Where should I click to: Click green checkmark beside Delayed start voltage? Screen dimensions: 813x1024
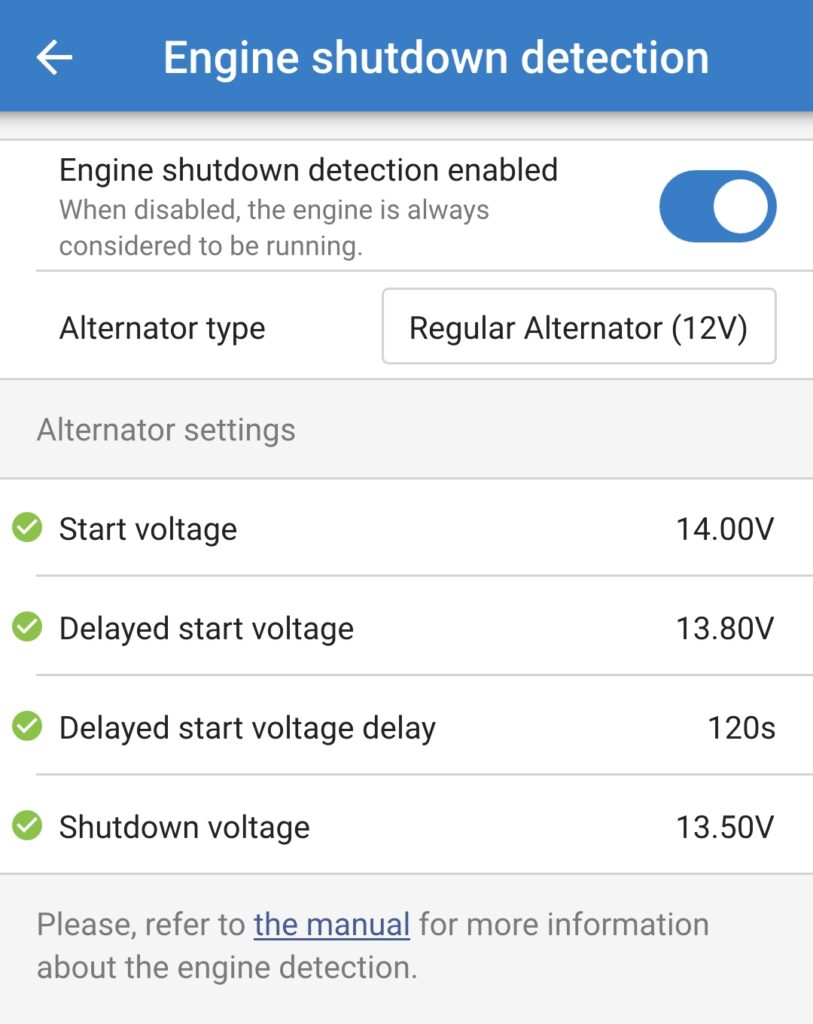pos(27,627)
